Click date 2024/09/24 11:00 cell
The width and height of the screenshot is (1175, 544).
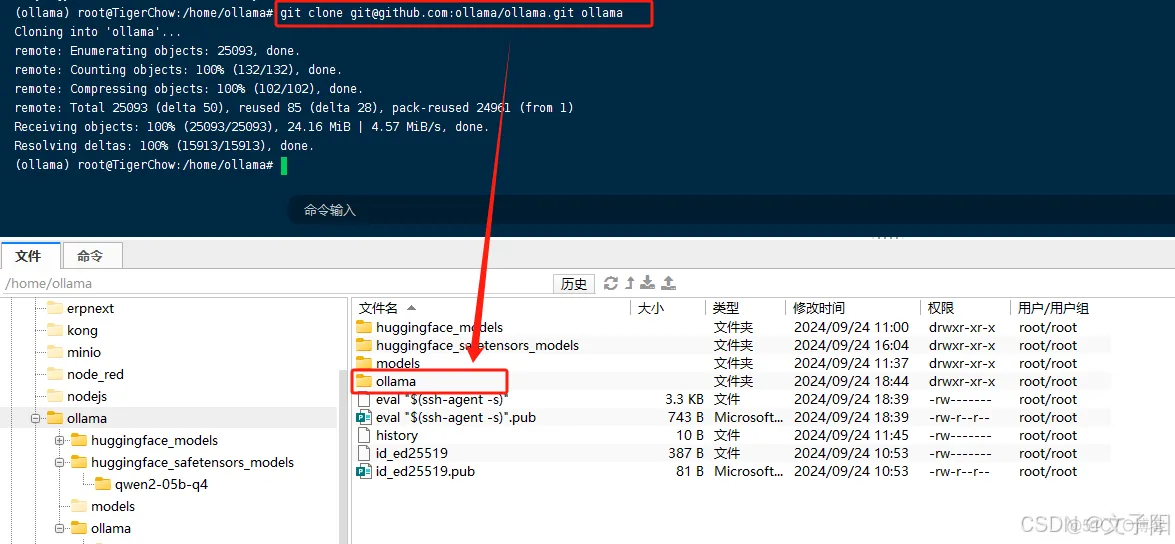(851, 327)
